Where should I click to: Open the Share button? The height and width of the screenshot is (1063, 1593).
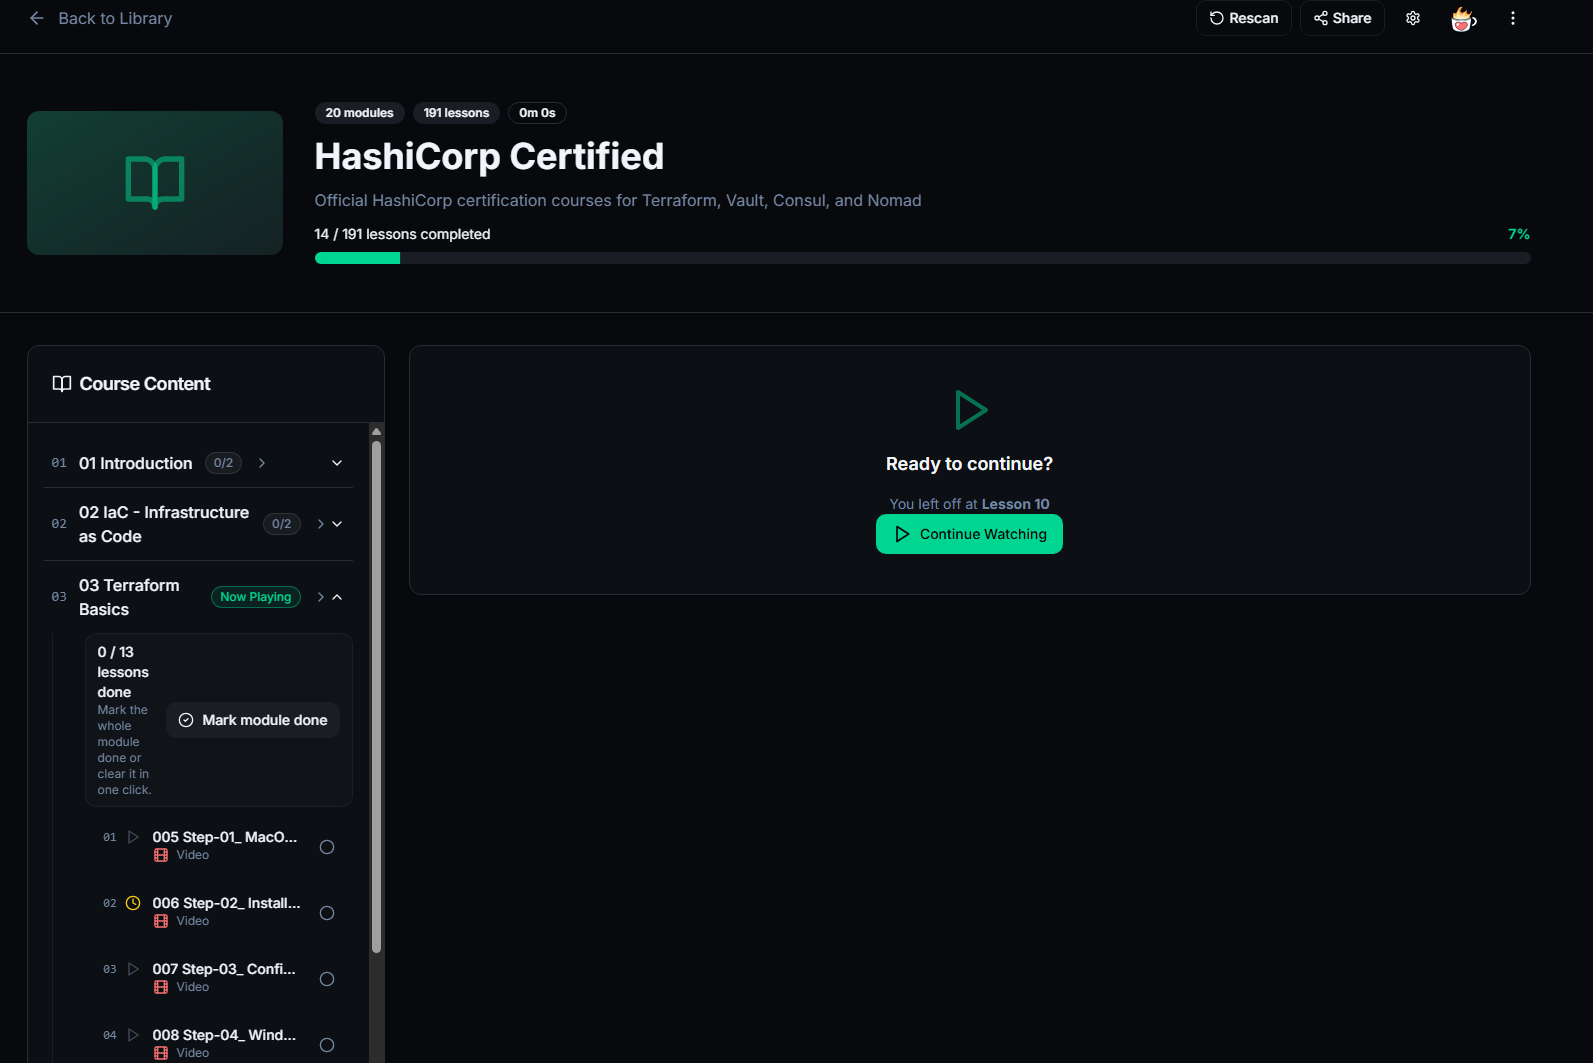(x=1342, y=18)
